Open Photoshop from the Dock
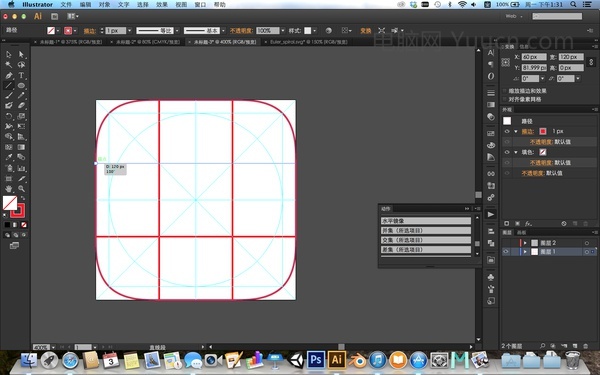Screen dimensions: 600x375 pyautogui.click(x=316, y=360)
